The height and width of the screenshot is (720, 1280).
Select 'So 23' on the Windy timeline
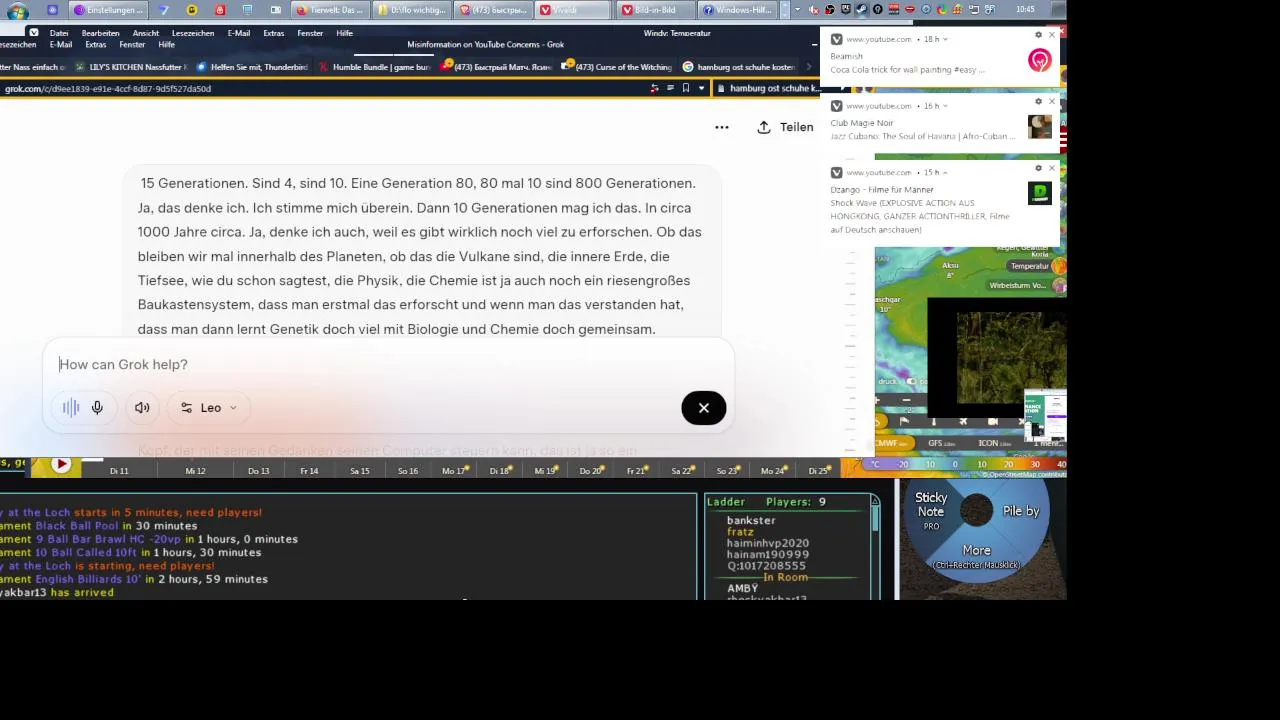click(x=727, y=471)
